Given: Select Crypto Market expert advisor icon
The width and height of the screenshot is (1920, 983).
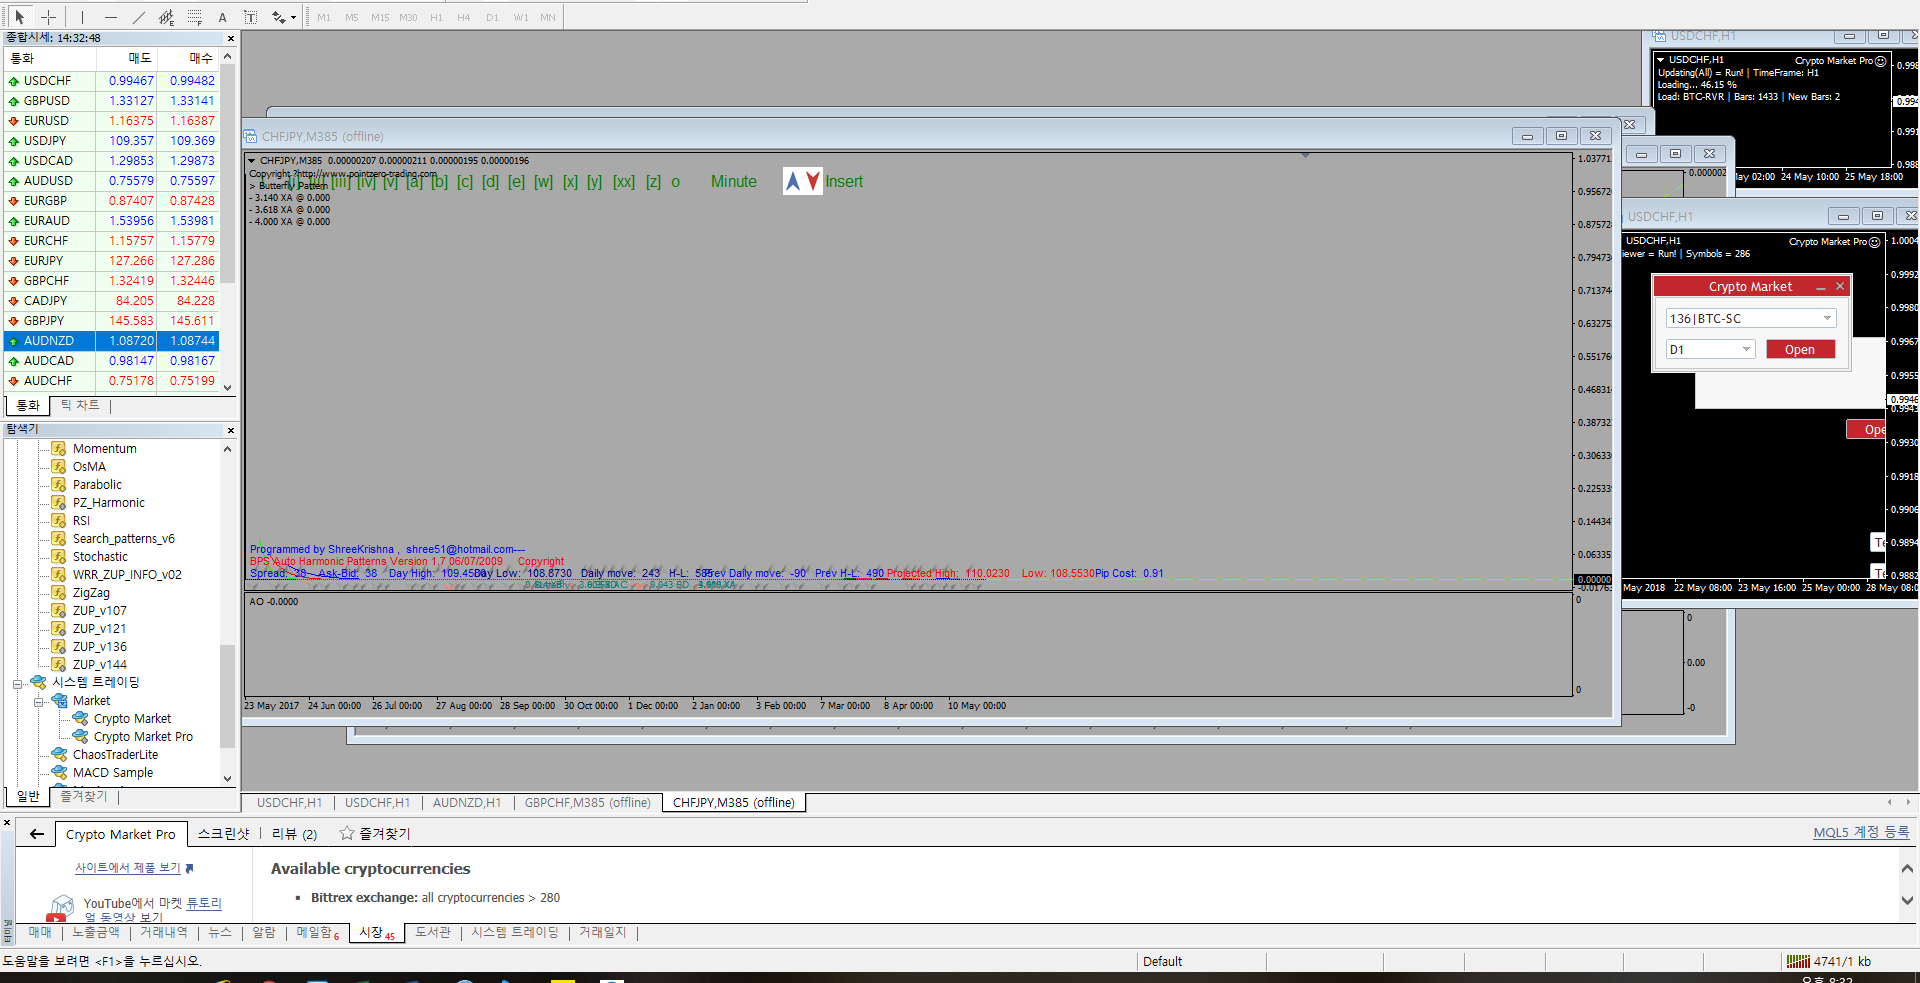Looking at the screenshot, I should pyautogui.click(x=80, y=719).
